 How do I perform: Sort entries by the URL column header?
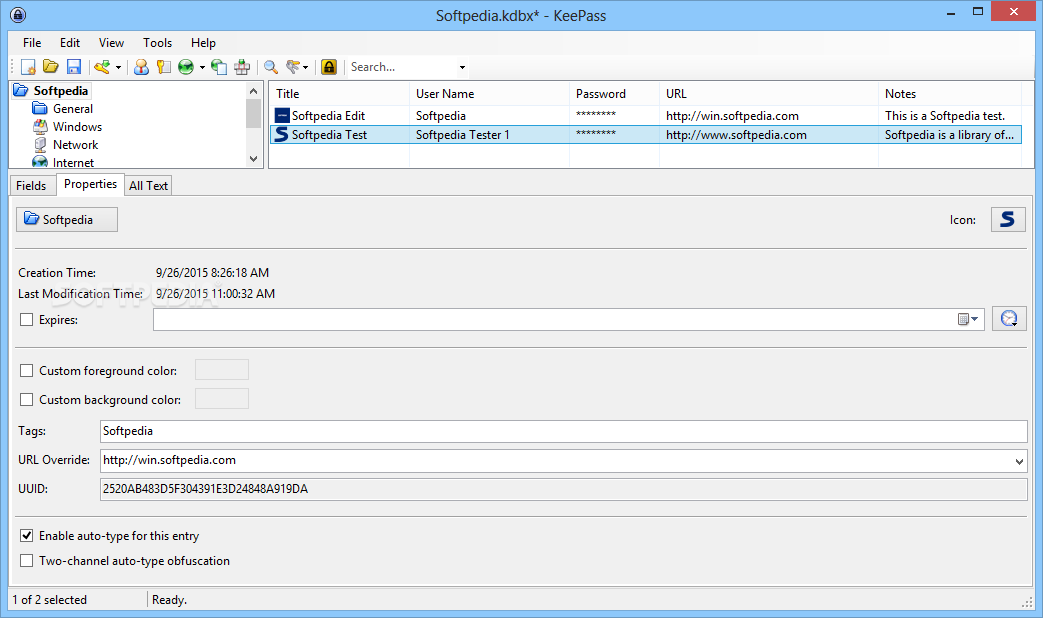tap(768, 94)
